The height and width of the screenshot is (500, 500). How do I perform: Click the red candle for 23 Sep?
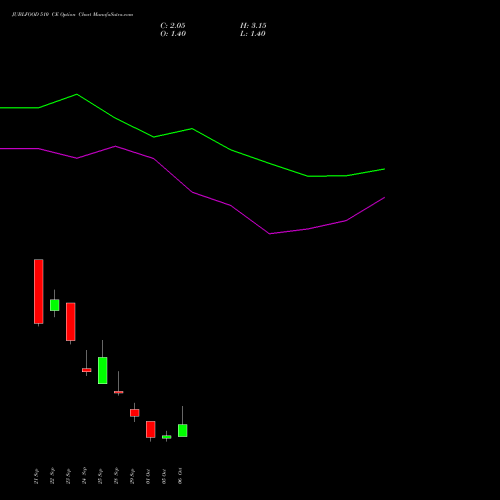coord(71,322)
